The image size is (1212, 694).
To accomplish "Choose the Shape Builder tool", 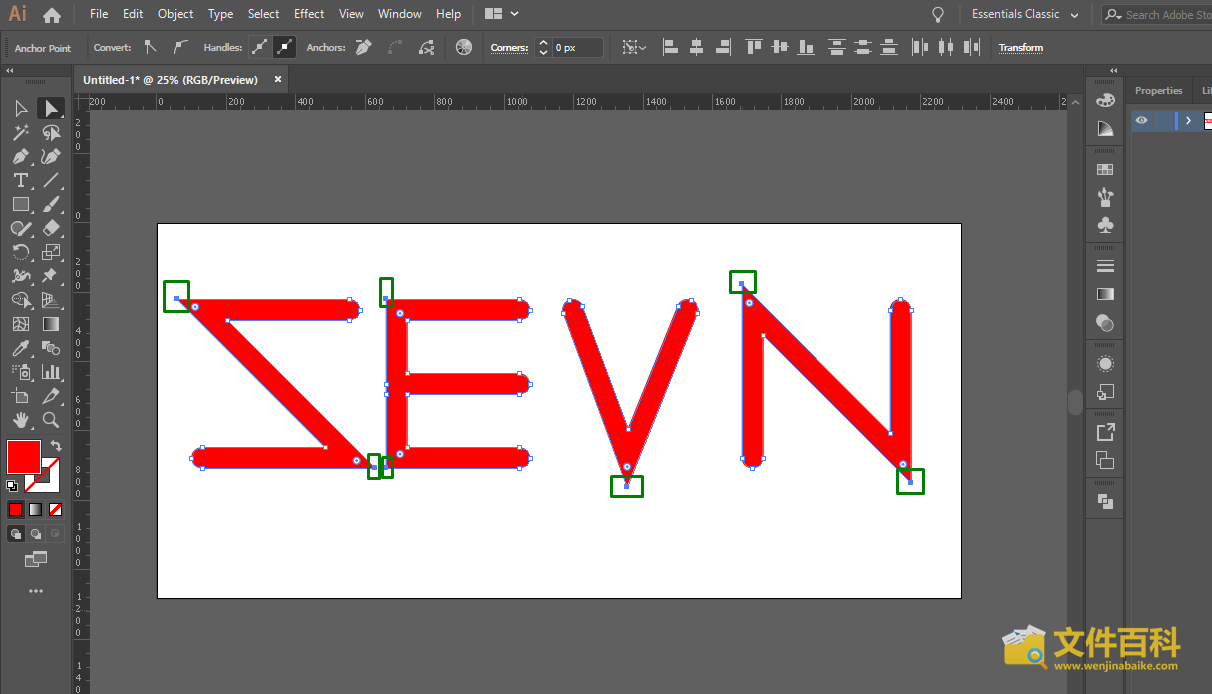I will click(x=20, y=300).
